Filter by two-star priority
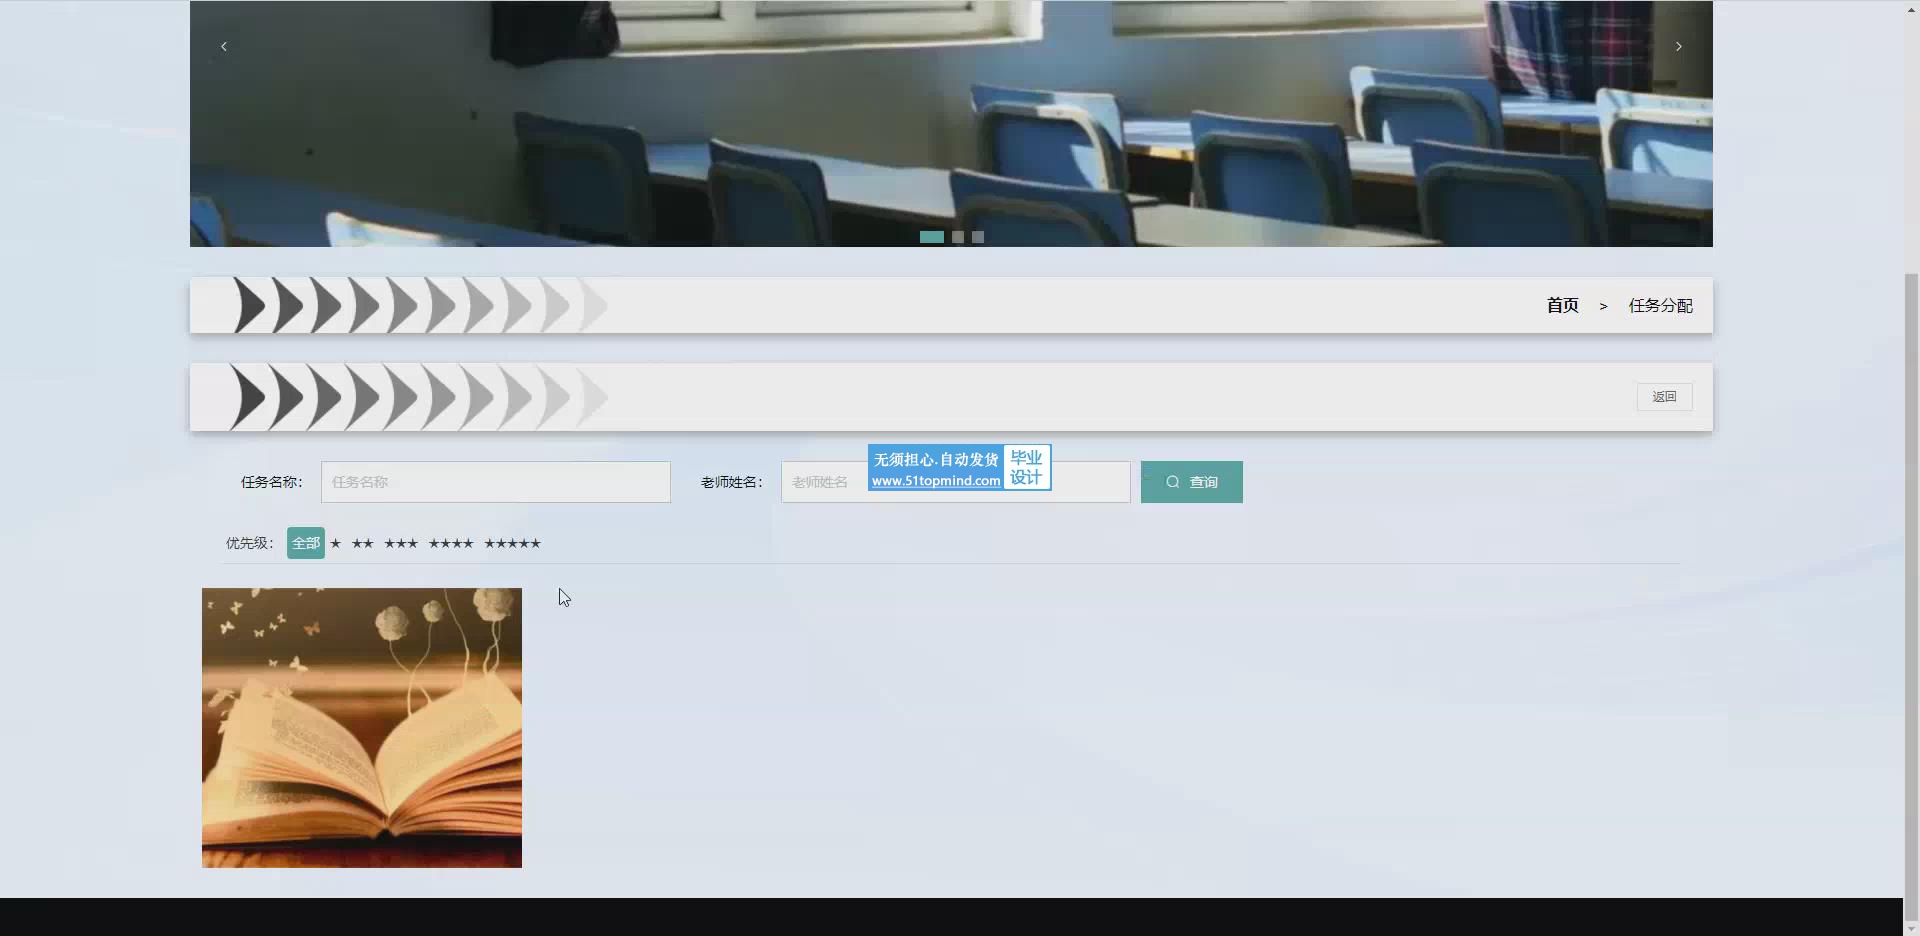The height and width of the screenshot is (936, 1920). (362, 543)
